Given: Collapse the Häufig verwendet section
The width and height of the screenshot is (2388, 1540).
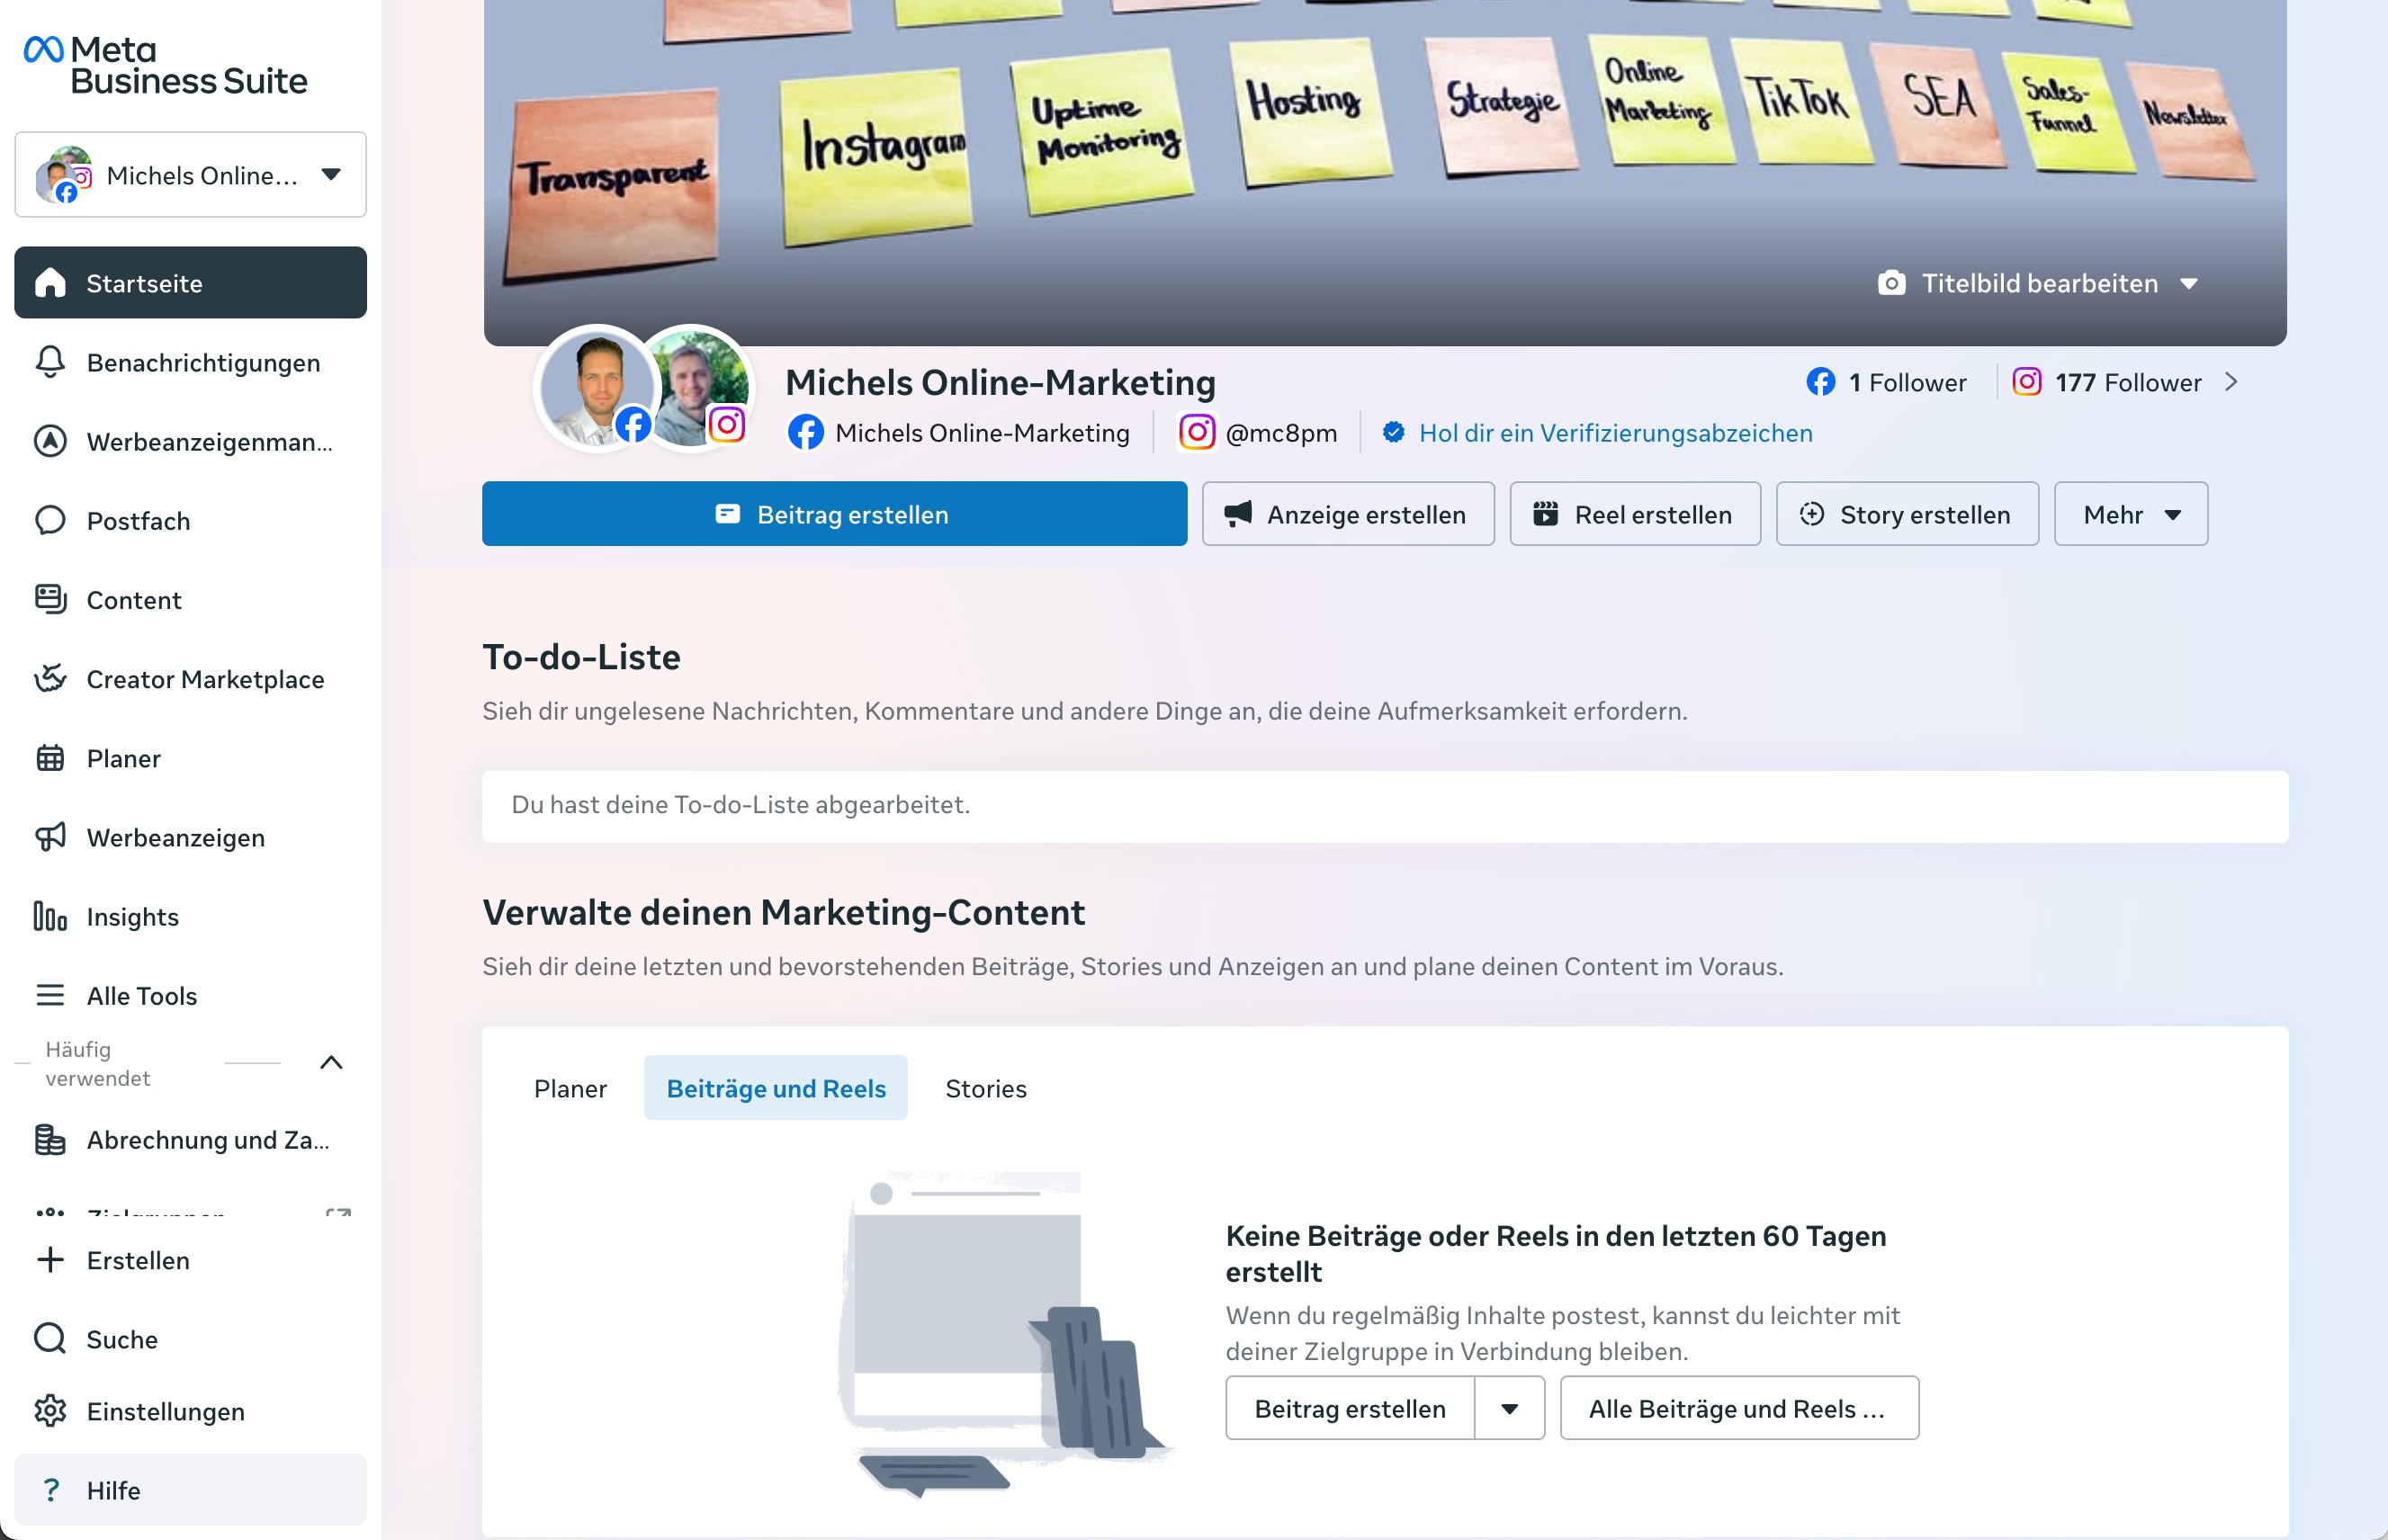Looking at the screenshot, I should (x=331, y=1063).
